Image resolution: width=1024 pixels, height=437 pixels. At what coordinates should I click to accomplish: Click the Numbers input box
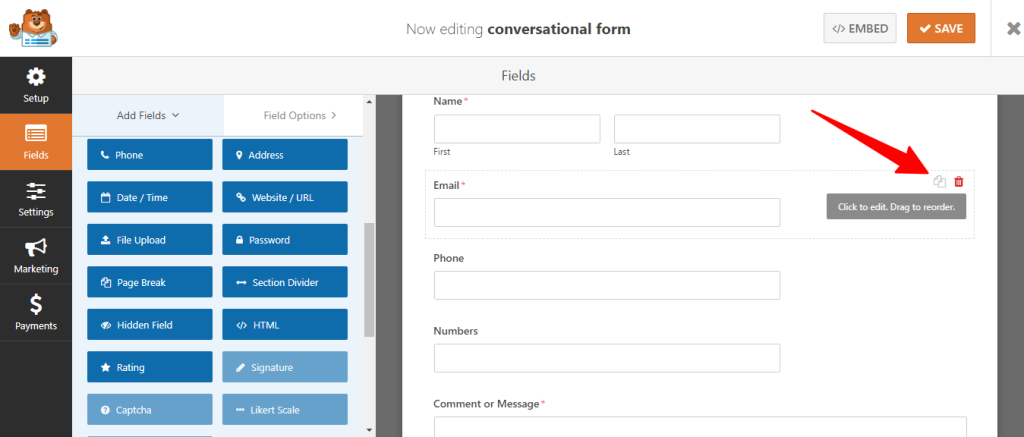pos(607,358)
